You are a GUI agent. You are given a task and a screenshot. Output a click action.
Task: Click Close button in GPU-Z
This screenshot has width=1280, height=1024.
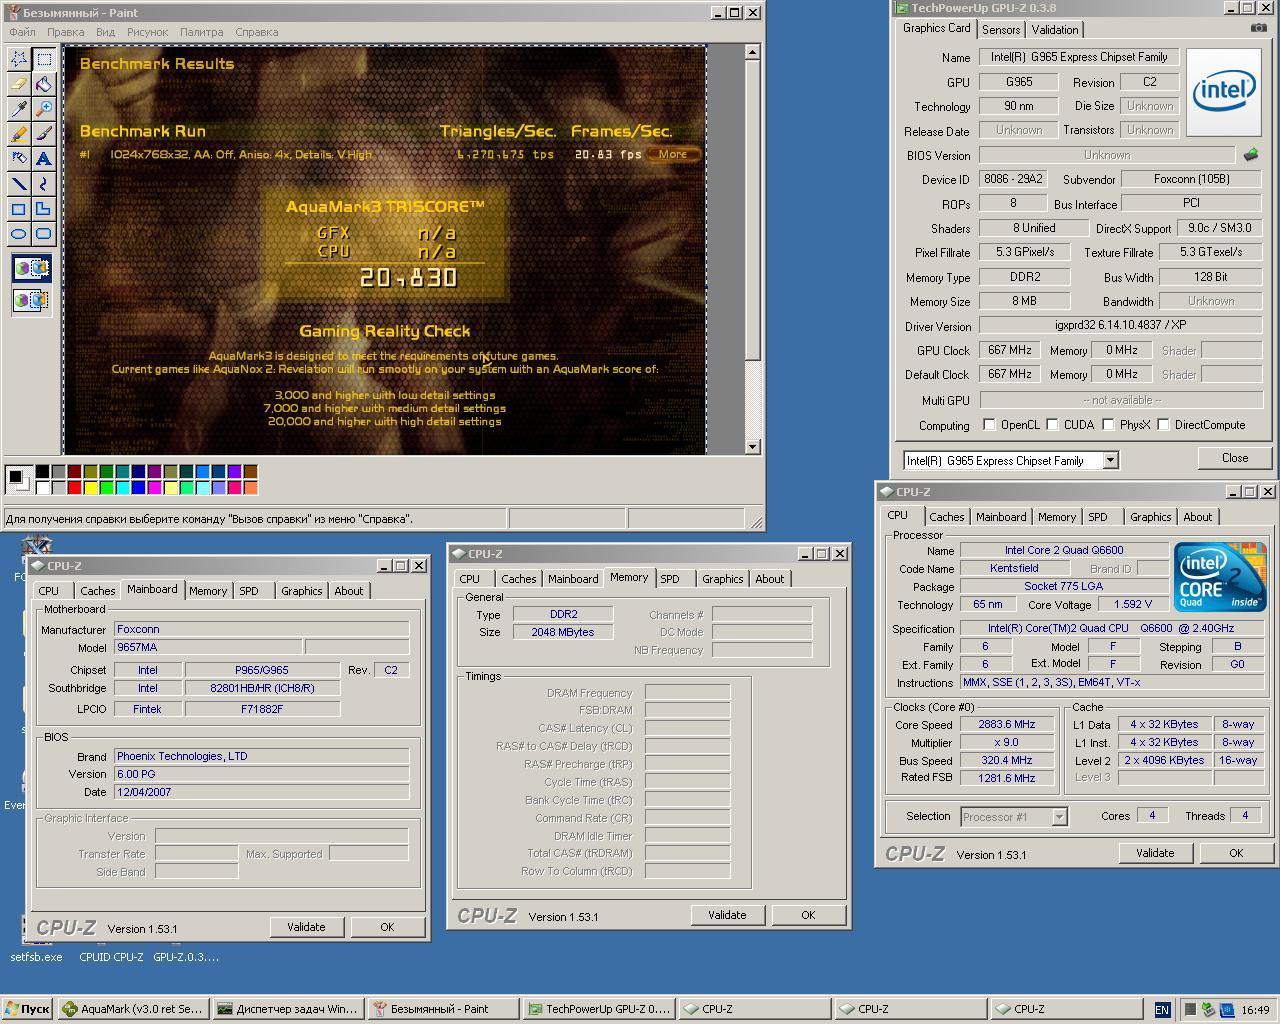(1235, 458)
